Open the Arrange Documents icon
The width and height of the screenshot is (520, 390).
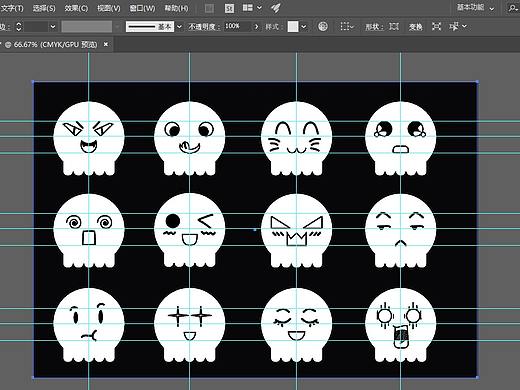pos(248,8)
